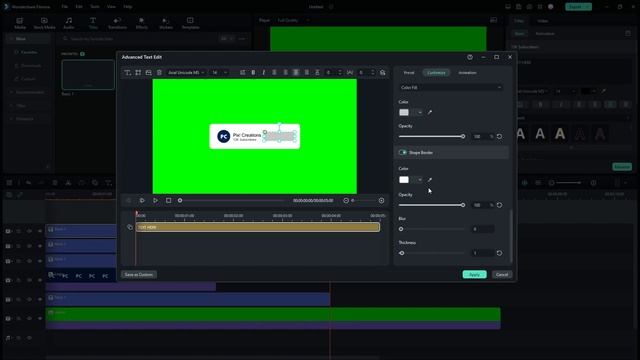Click the fill Opacity slider handle
This screenshot has width=640, height=360.
463,136
